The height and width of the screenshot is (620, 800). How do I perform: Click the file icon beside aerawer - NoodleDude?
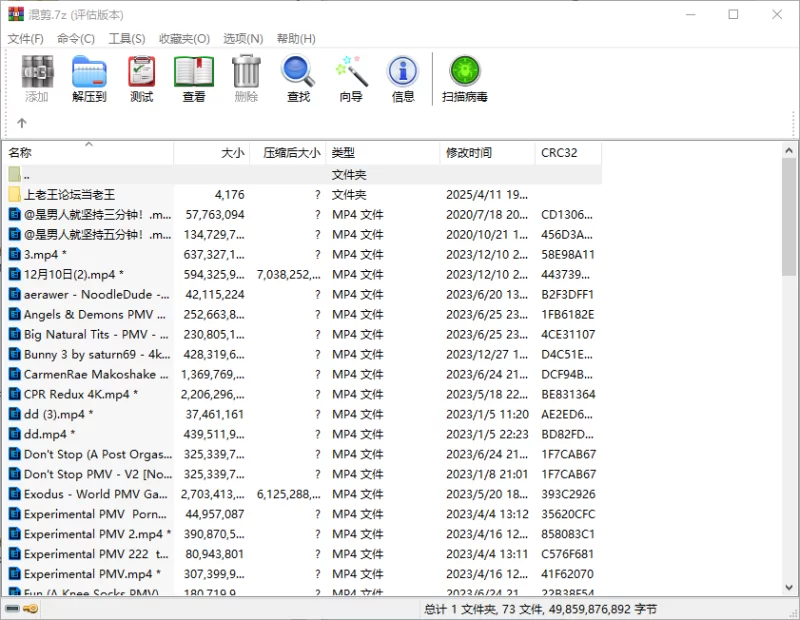click(x=15, y=294)
